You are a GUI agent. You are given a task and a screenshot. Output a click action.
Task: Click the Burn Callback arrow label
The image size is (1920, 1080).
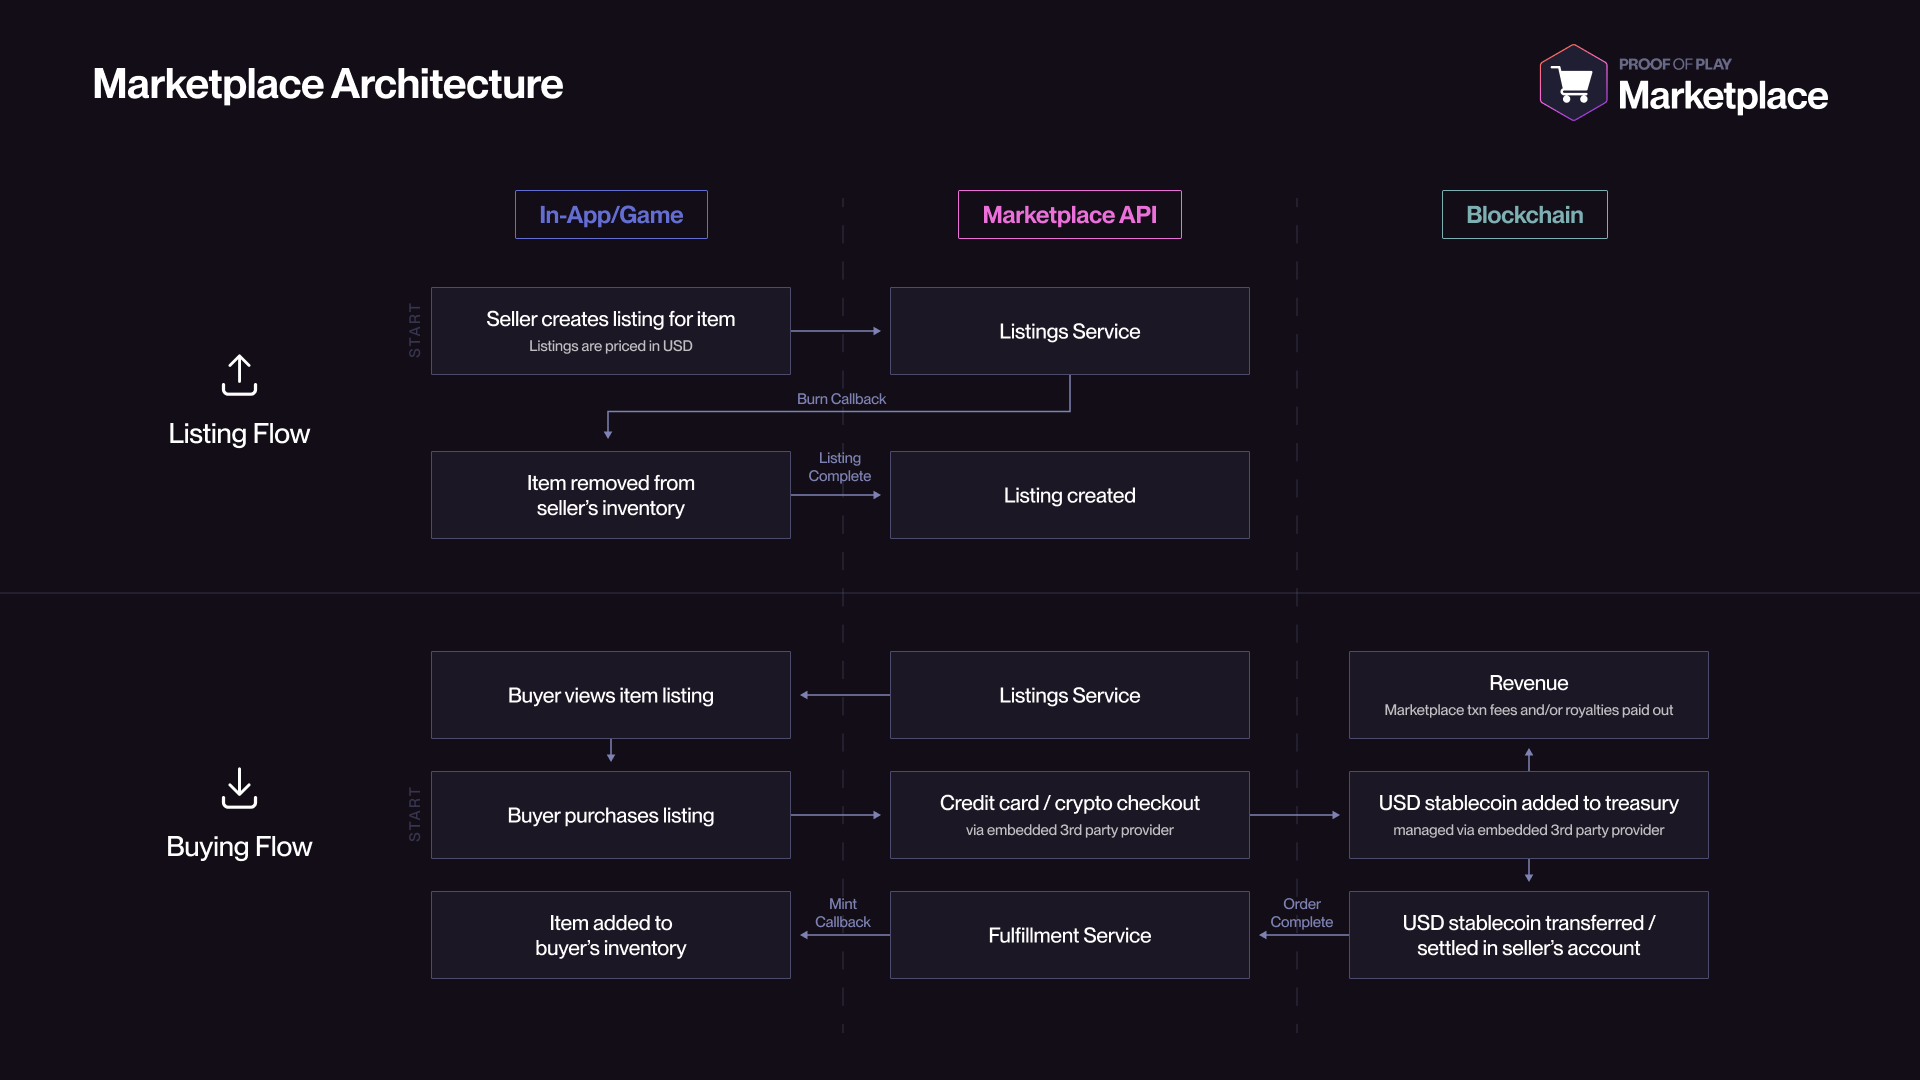[841, 399]
